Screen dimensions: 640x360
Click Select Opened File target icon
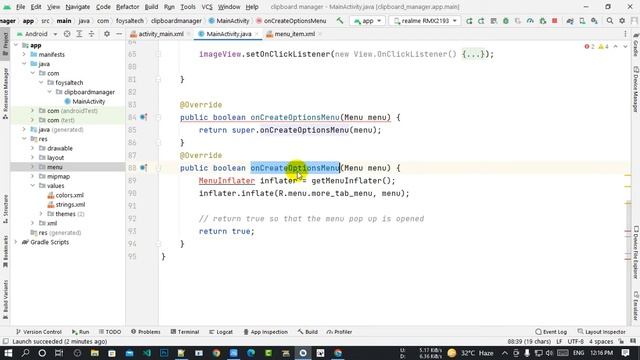[67, 34]
